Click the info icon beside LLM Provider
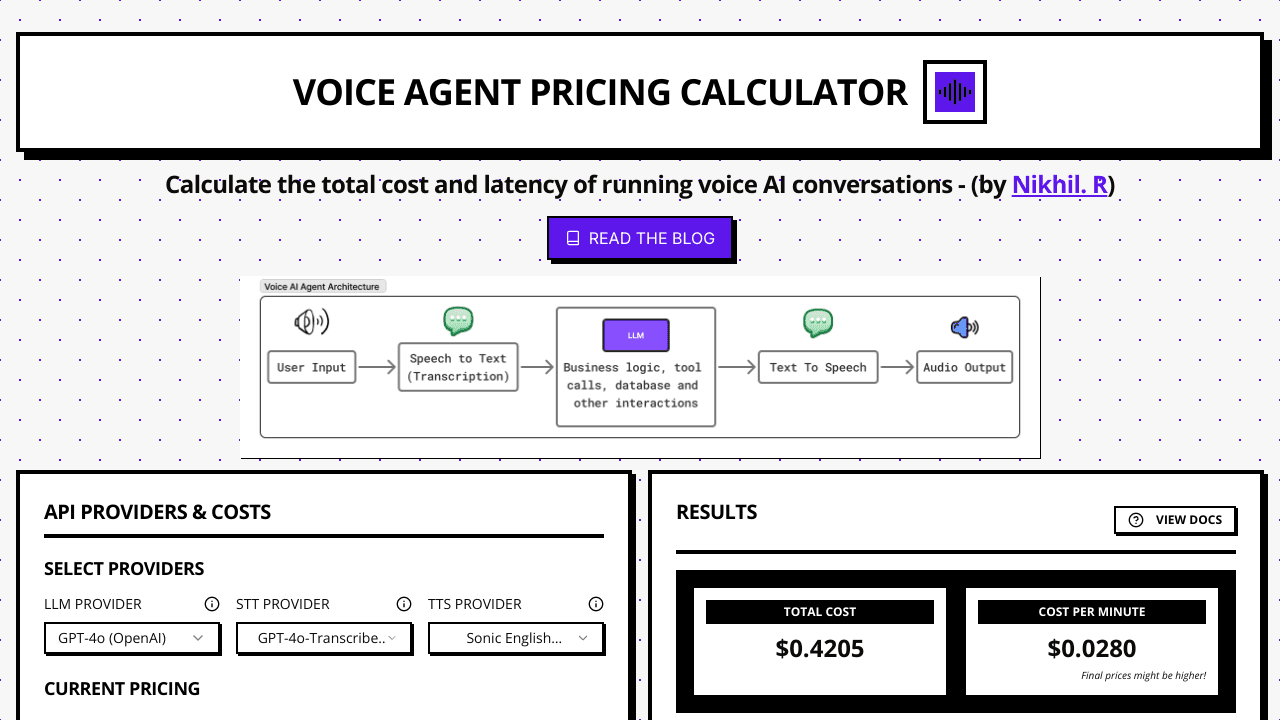The height and width of the screenshot is (720, 1280). point(212,604)
